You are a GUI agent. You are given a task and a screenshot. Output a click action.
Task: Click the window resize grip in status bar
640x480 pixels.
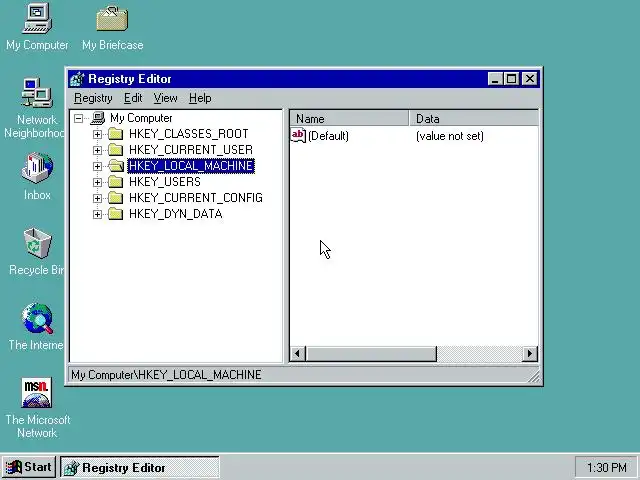point(534,376)
